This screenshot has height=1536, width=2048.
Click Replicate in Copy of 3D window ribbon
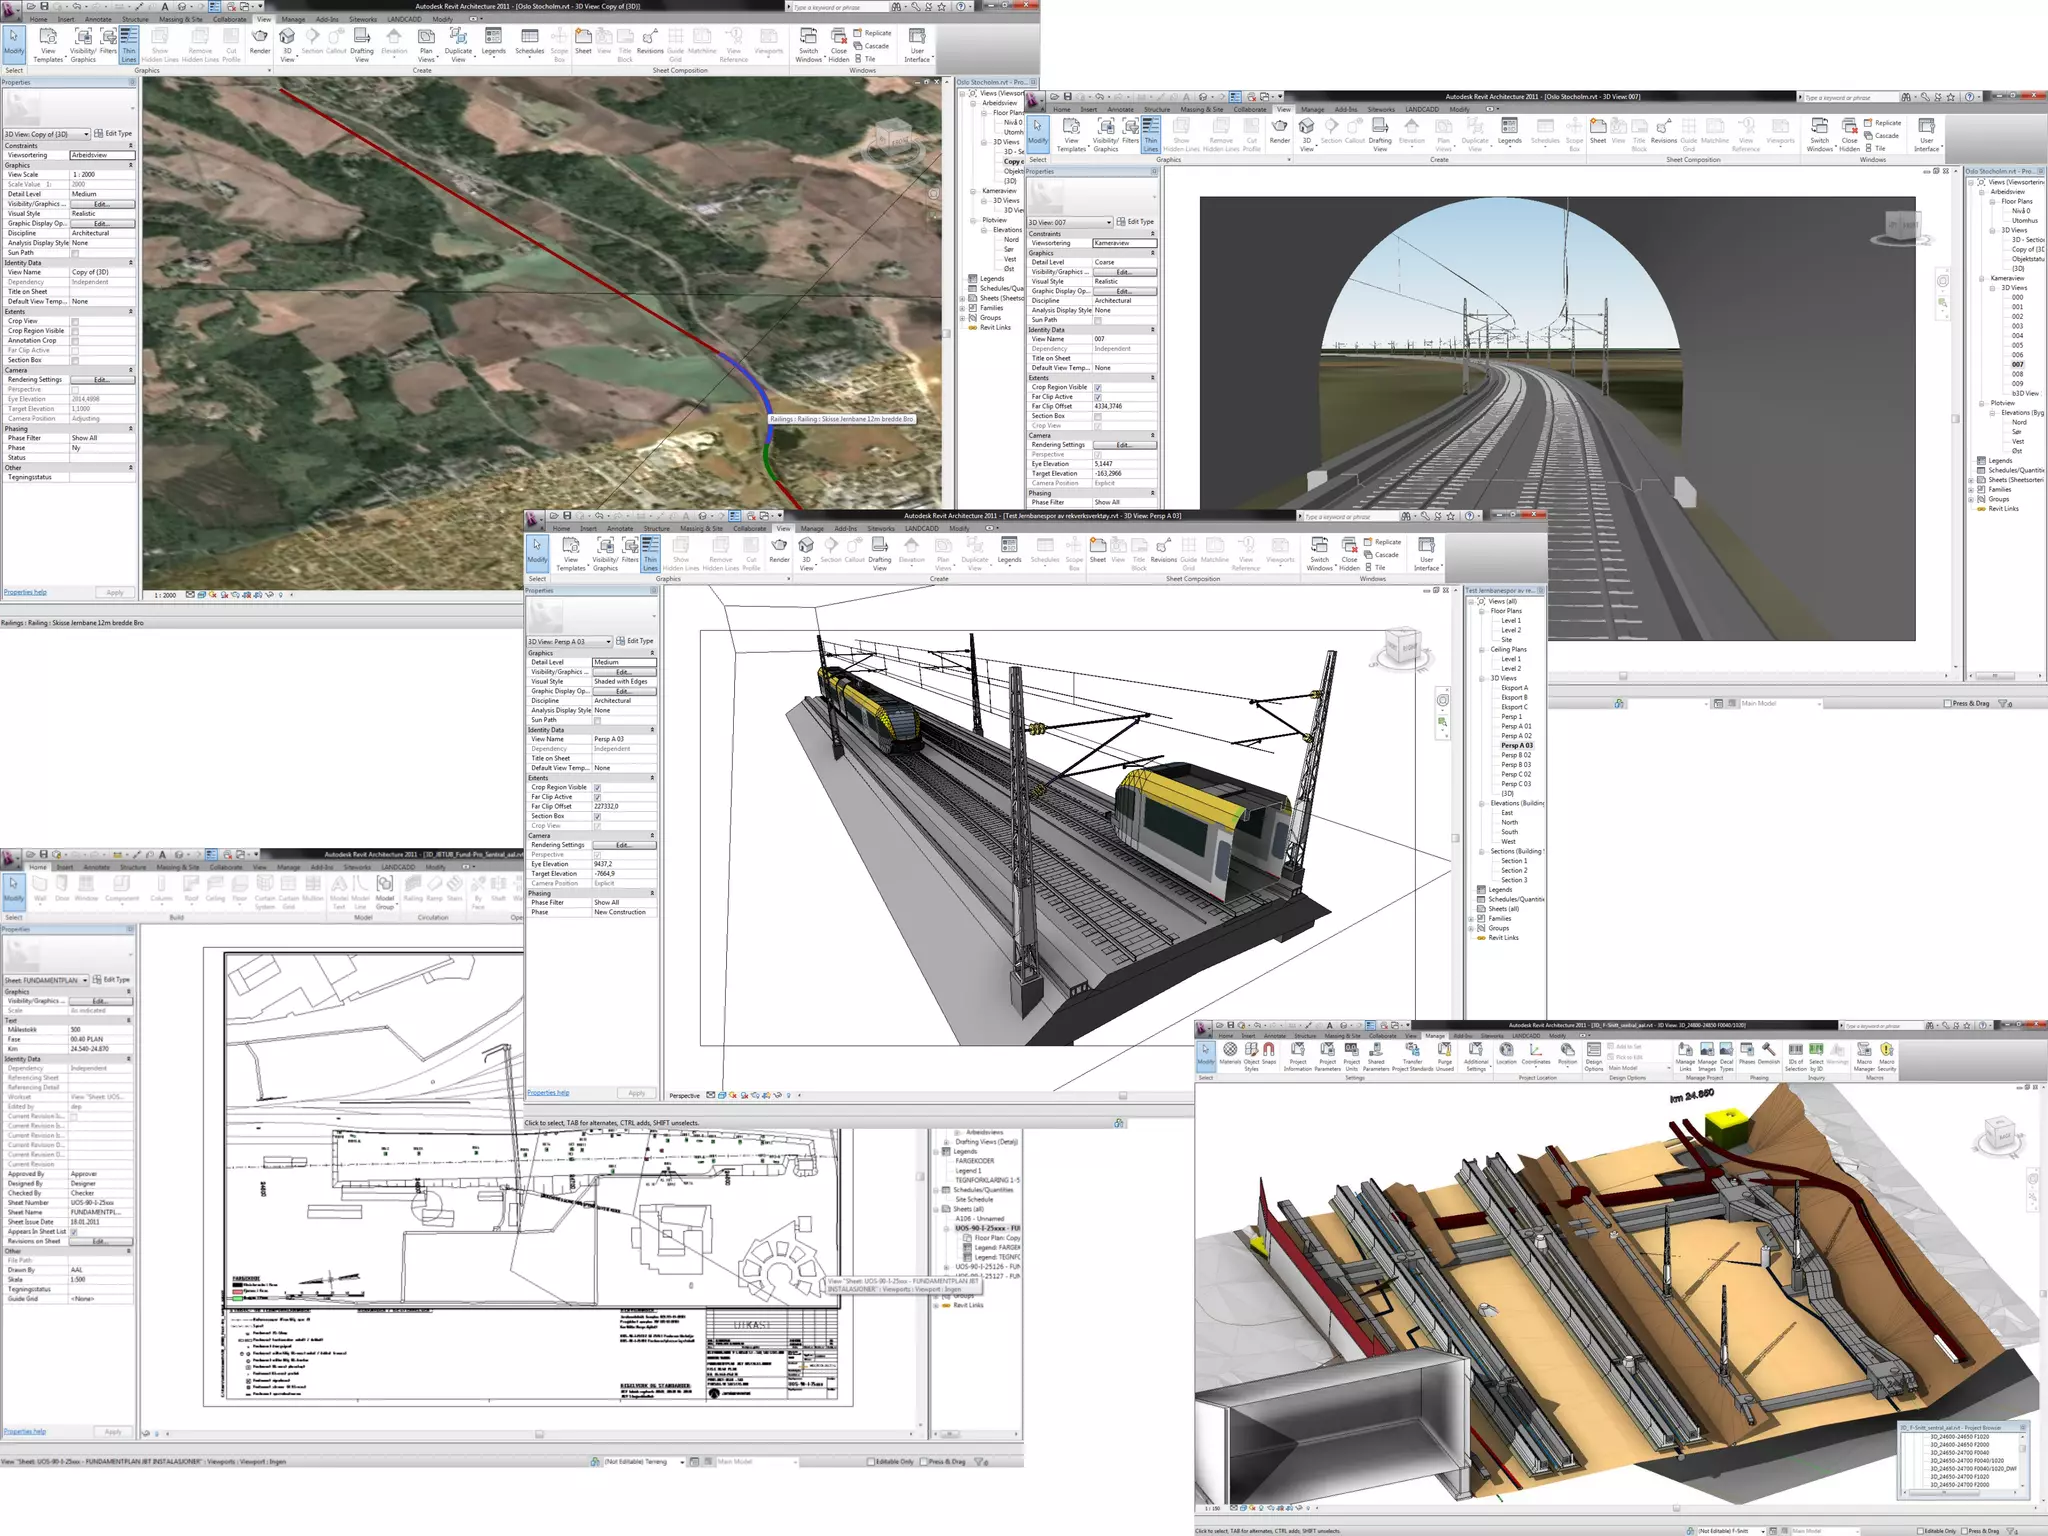pyautogui.click(x=872, y=33)
